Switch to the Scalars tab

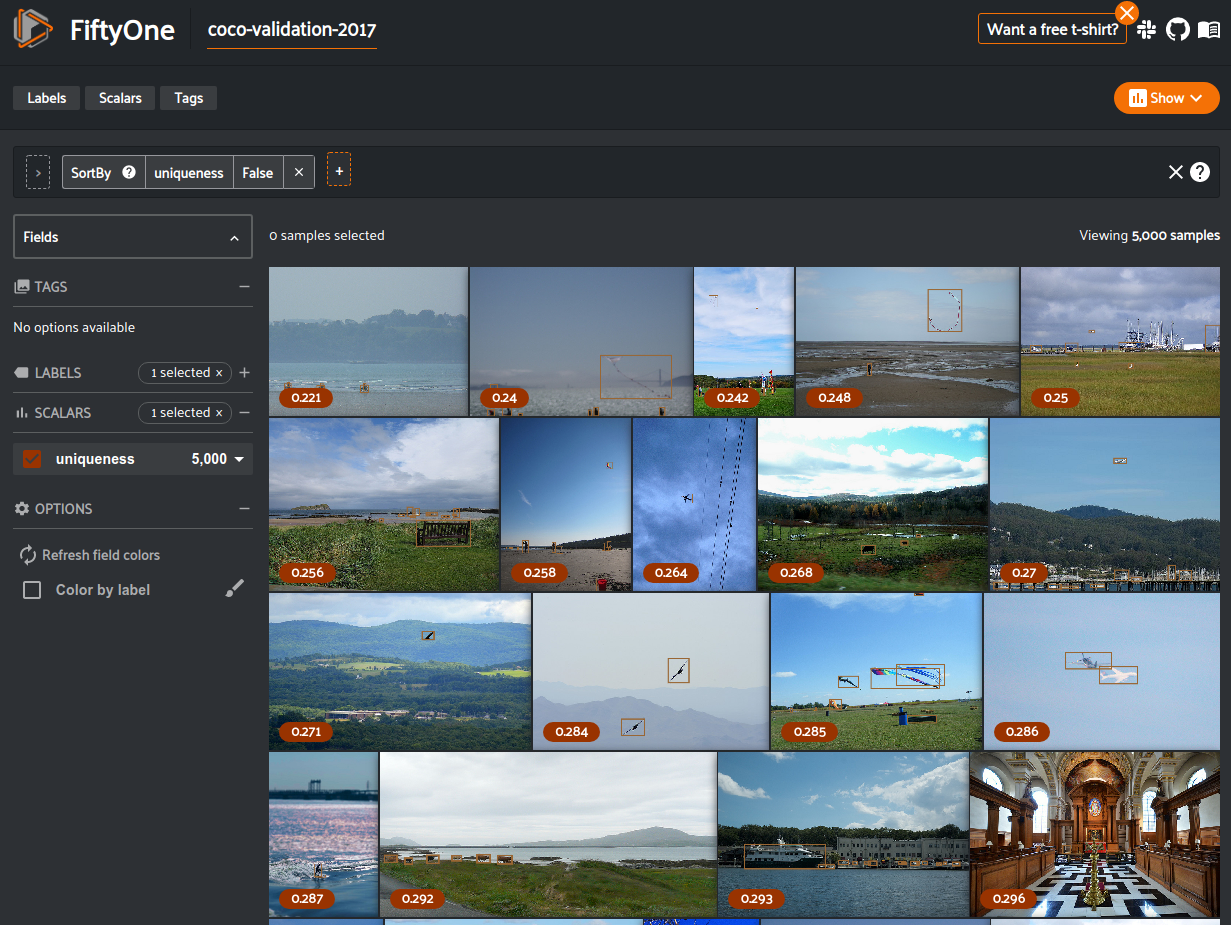[120, 98]
